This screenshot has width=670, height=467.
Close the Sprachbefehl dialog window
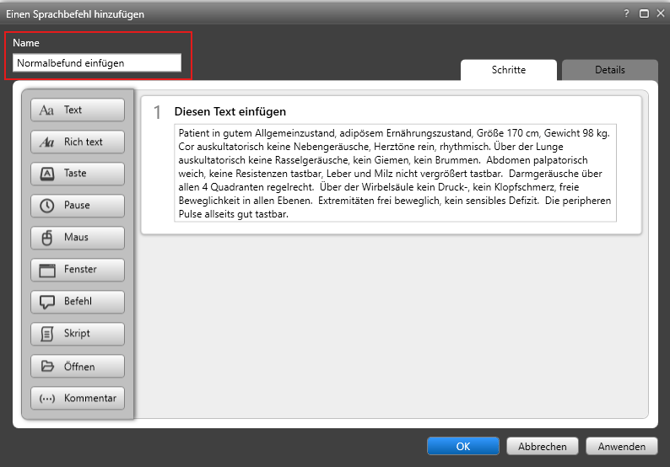658,13
